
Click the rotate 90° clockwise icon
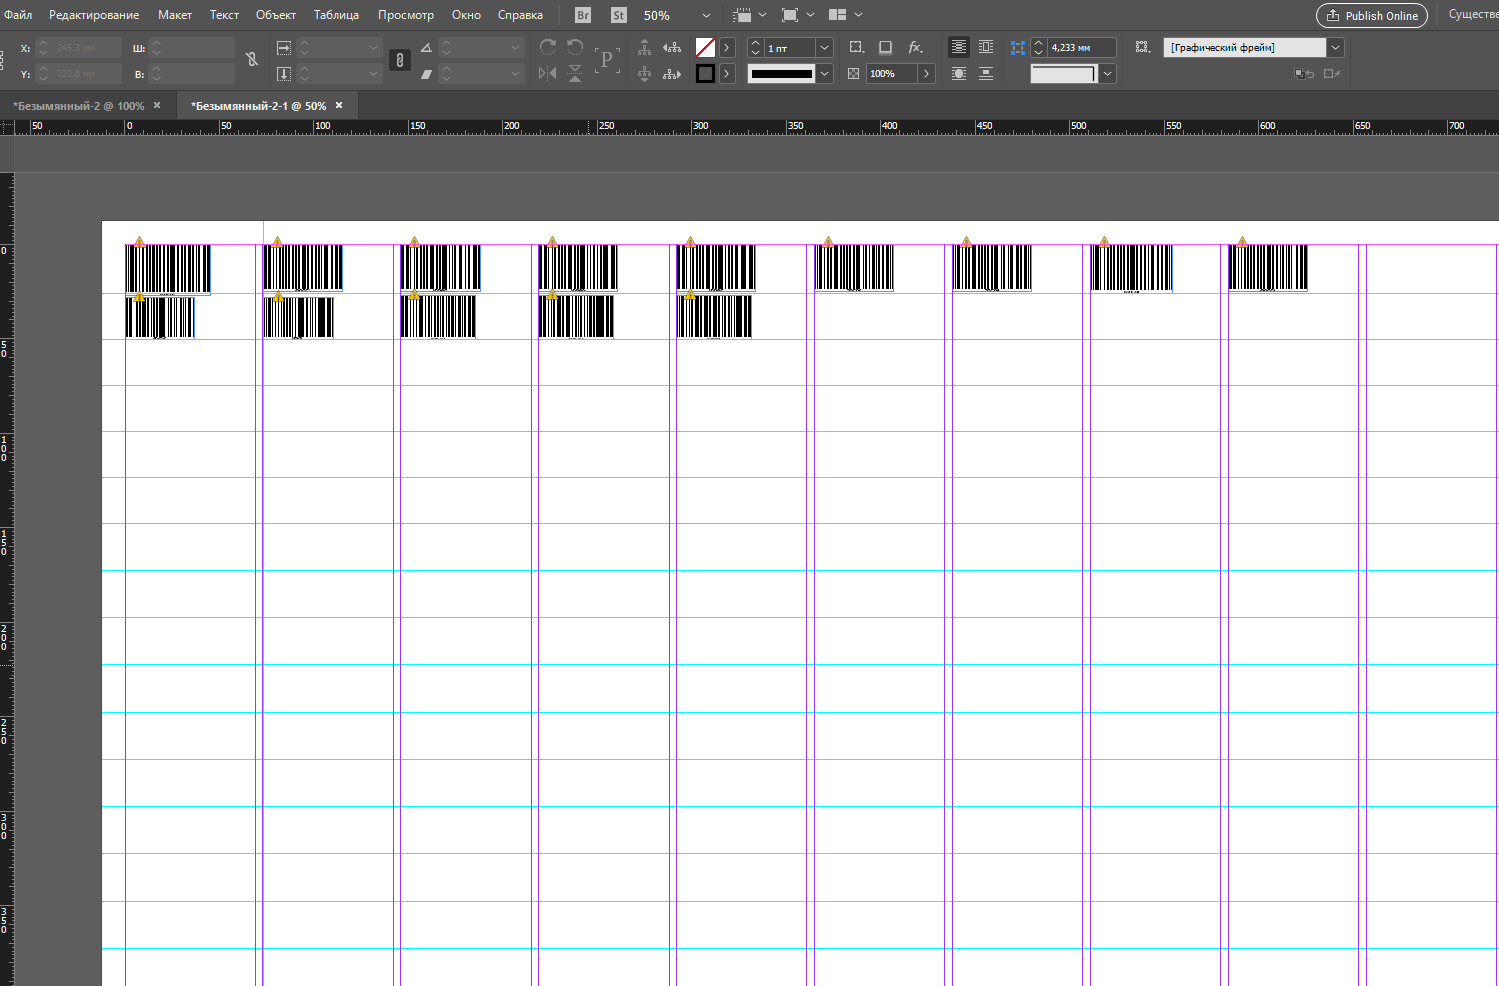tap(548, 47)
